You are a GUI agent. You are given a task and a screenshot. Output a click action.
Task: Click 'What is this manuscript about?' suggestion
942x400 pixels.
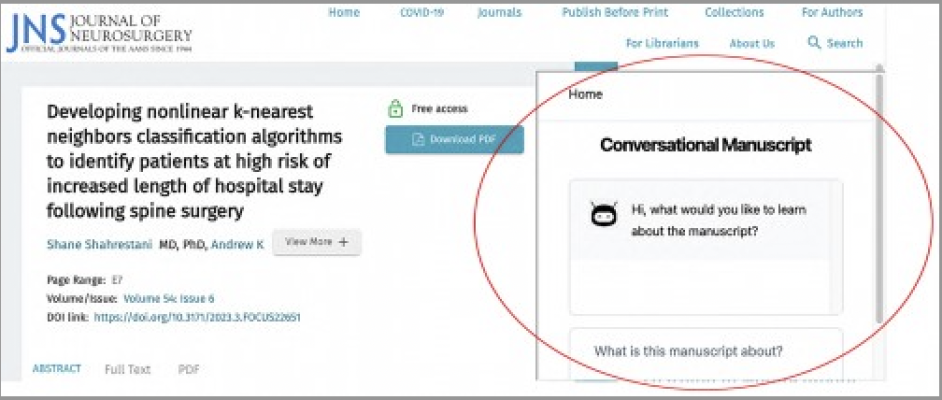(x=688, y=352)
